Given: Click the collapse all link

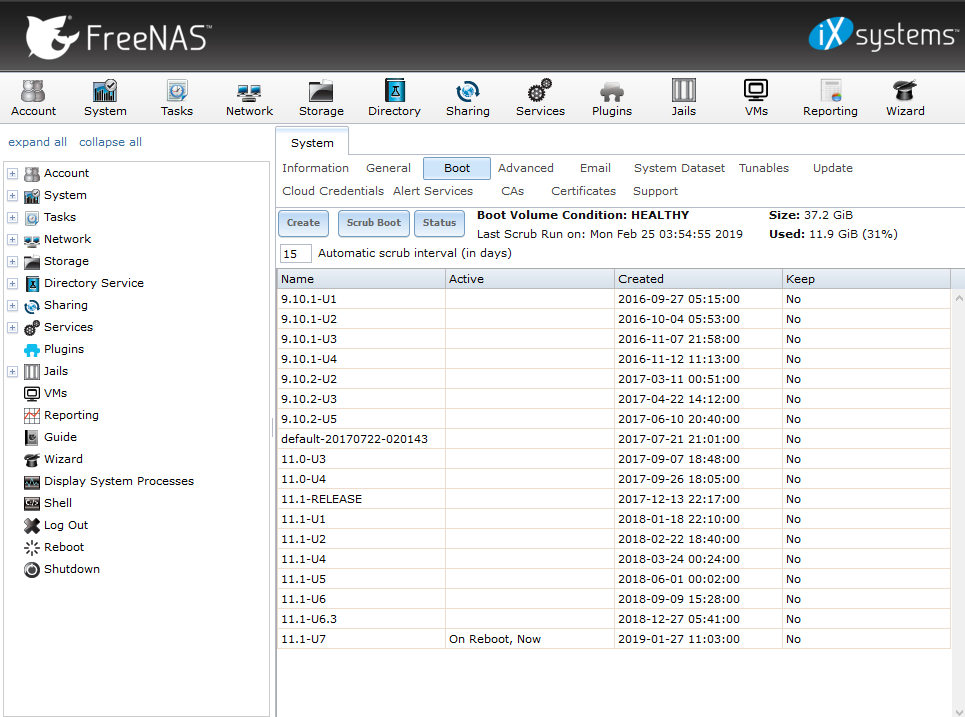Looking at the screenshot, I should (x=110, y=142).
